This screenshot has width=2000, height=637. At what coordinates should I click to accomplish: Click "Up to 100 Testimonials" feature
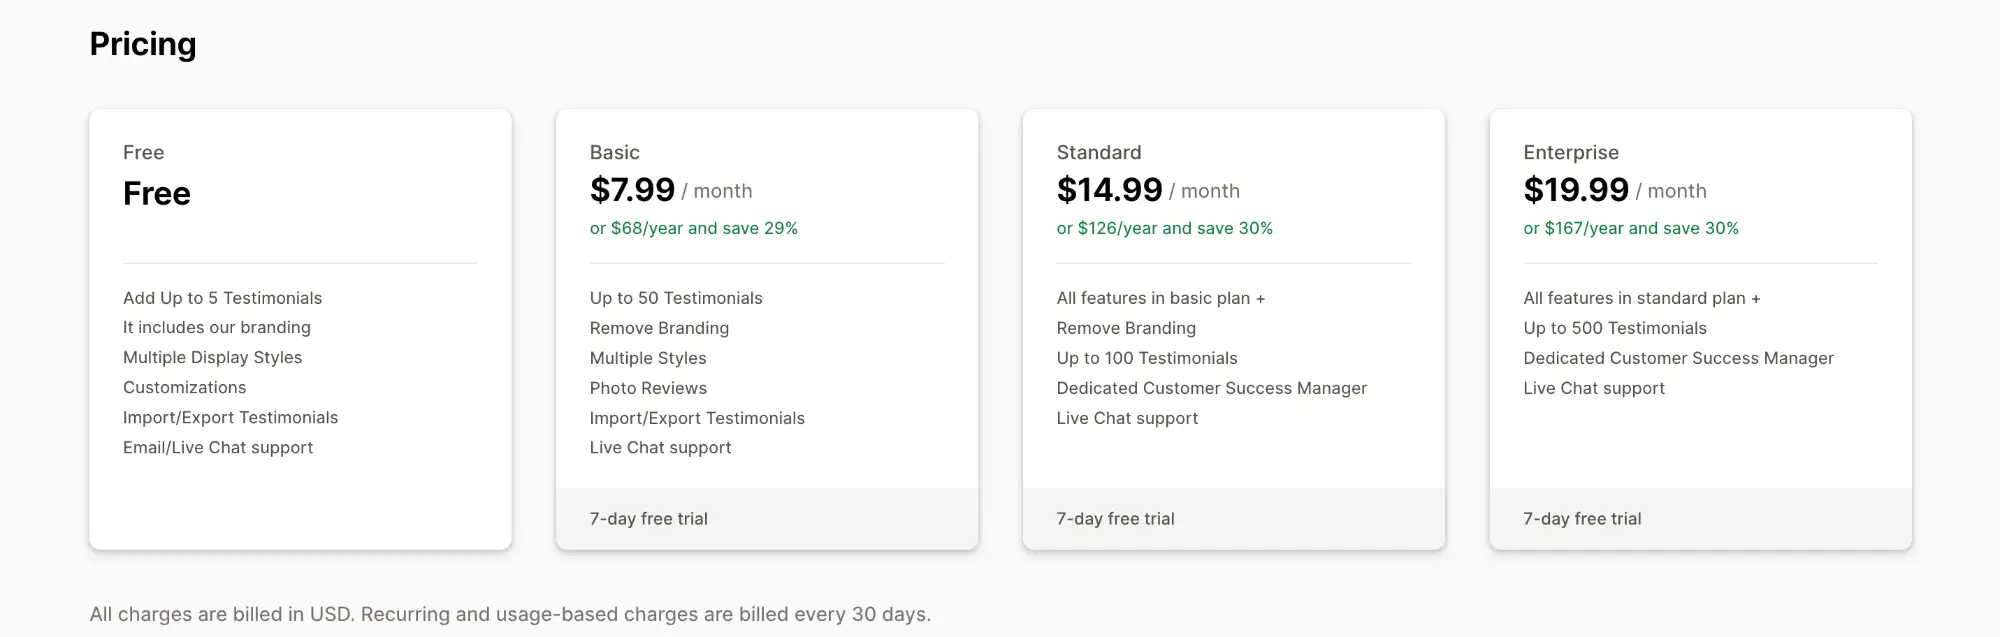point(1146,358)
